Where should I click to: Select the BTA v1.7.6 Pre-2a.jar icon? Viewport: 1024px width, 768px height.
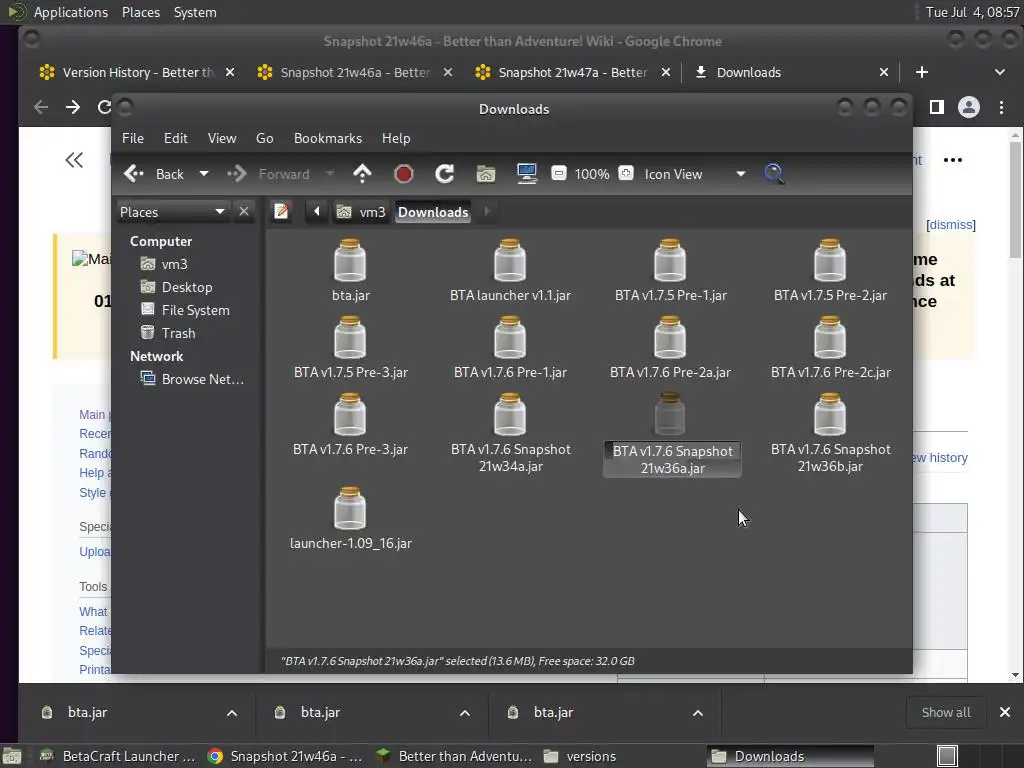(670, 337)
